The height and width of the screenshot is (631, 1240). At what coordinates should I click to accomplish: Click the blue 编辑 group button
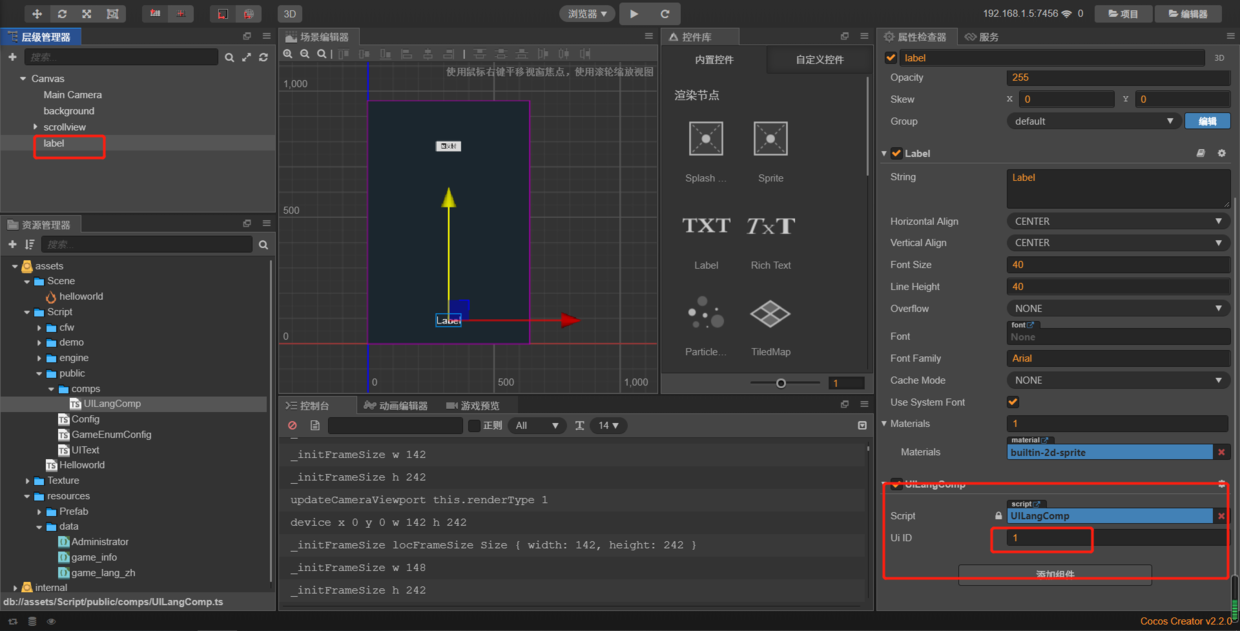pos(1207,121)
